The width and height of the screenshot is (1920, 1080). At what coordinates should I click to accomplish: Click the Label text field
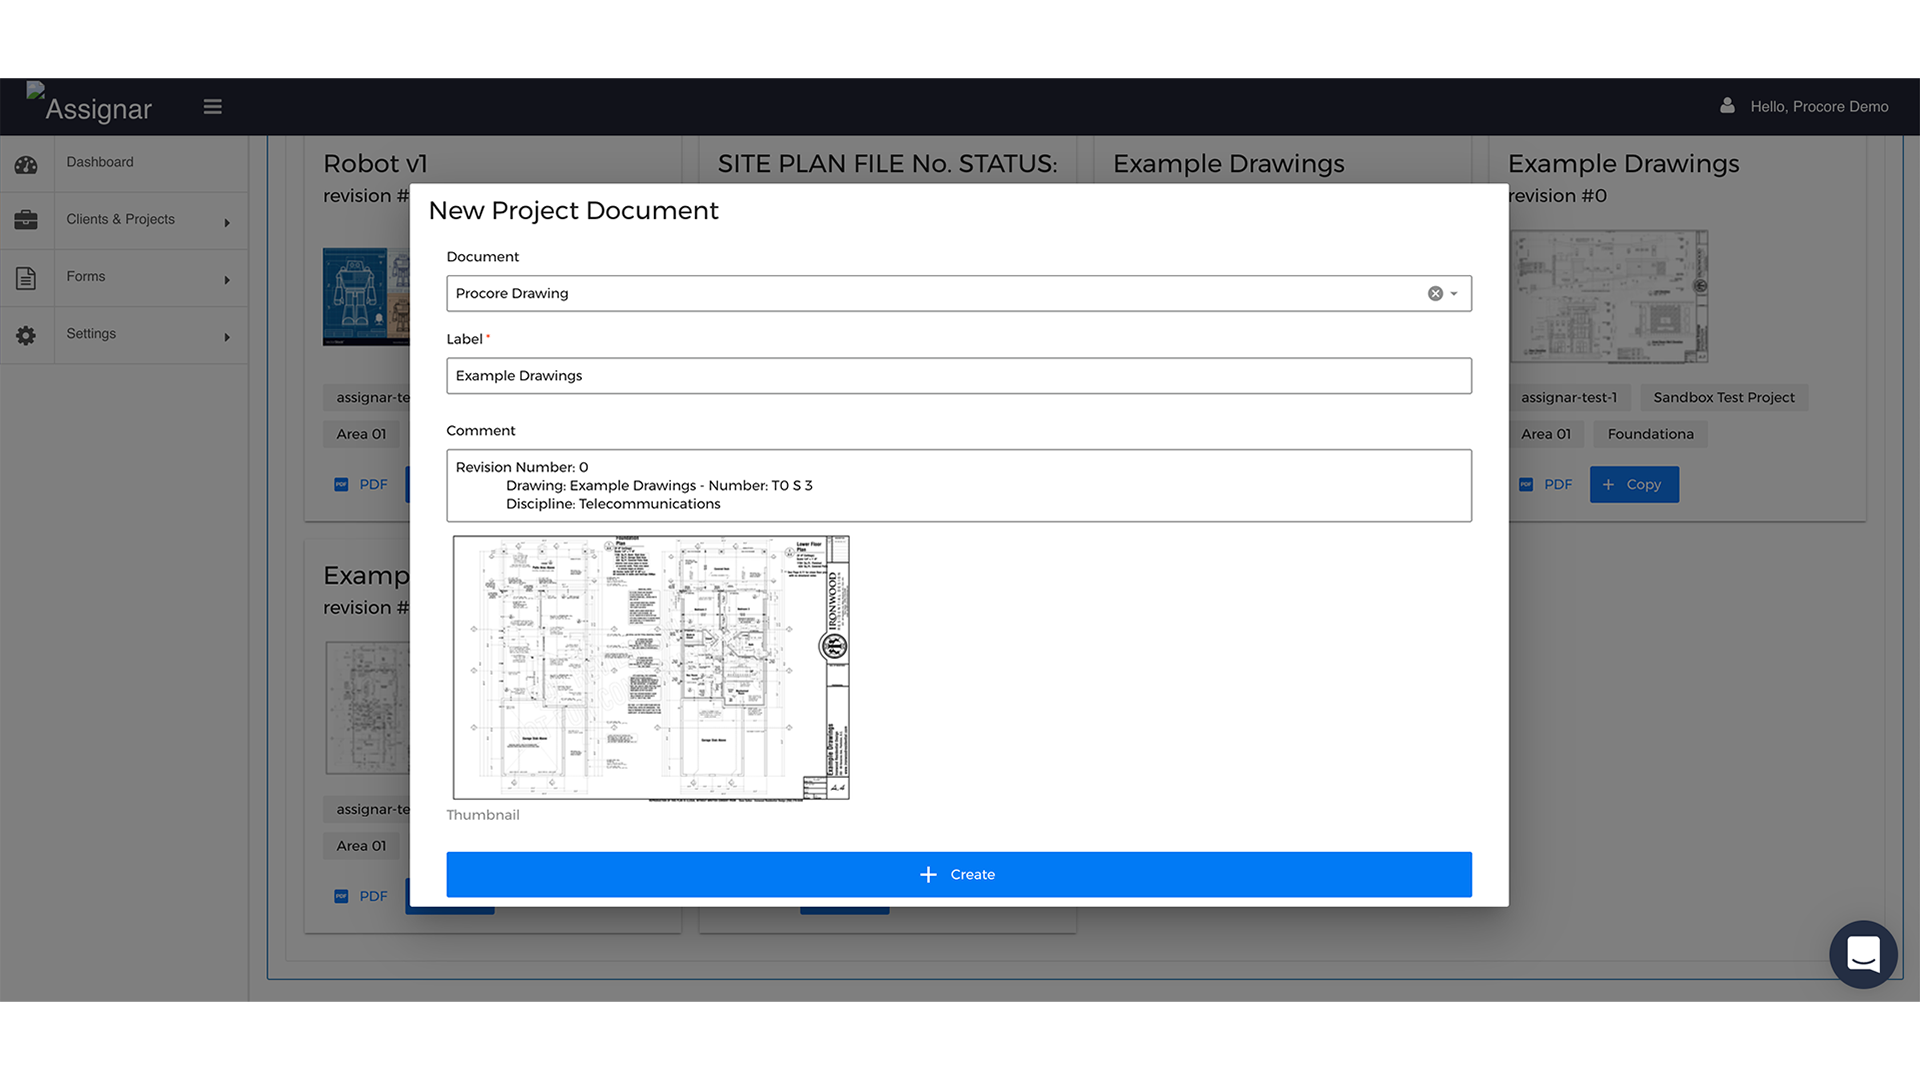[x=958, y=376]
